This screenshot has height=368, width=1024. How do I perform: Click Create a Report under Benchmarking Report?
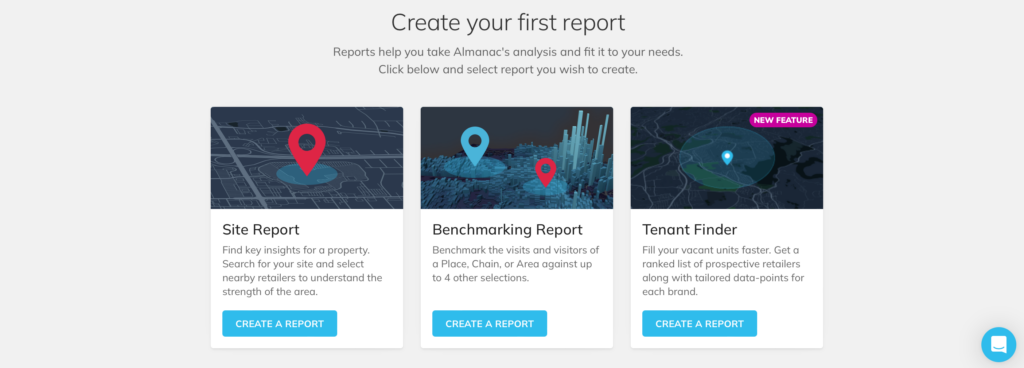(490, 324)
